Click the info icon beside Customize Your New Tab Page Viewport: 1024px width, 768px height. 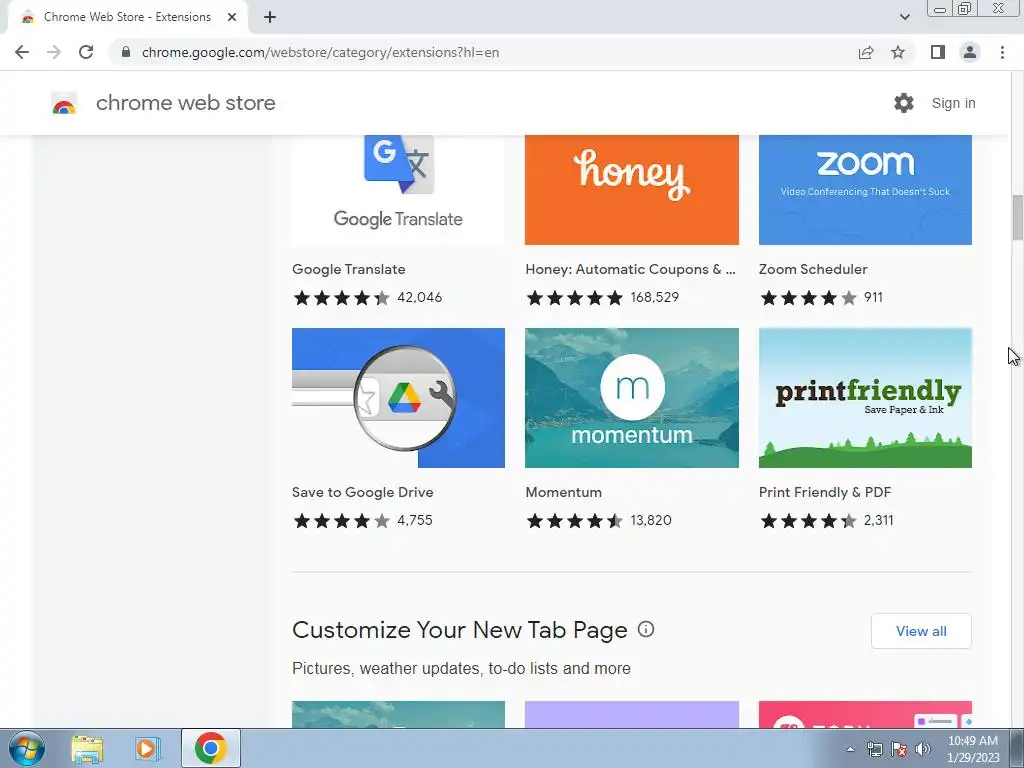[646, 629]
